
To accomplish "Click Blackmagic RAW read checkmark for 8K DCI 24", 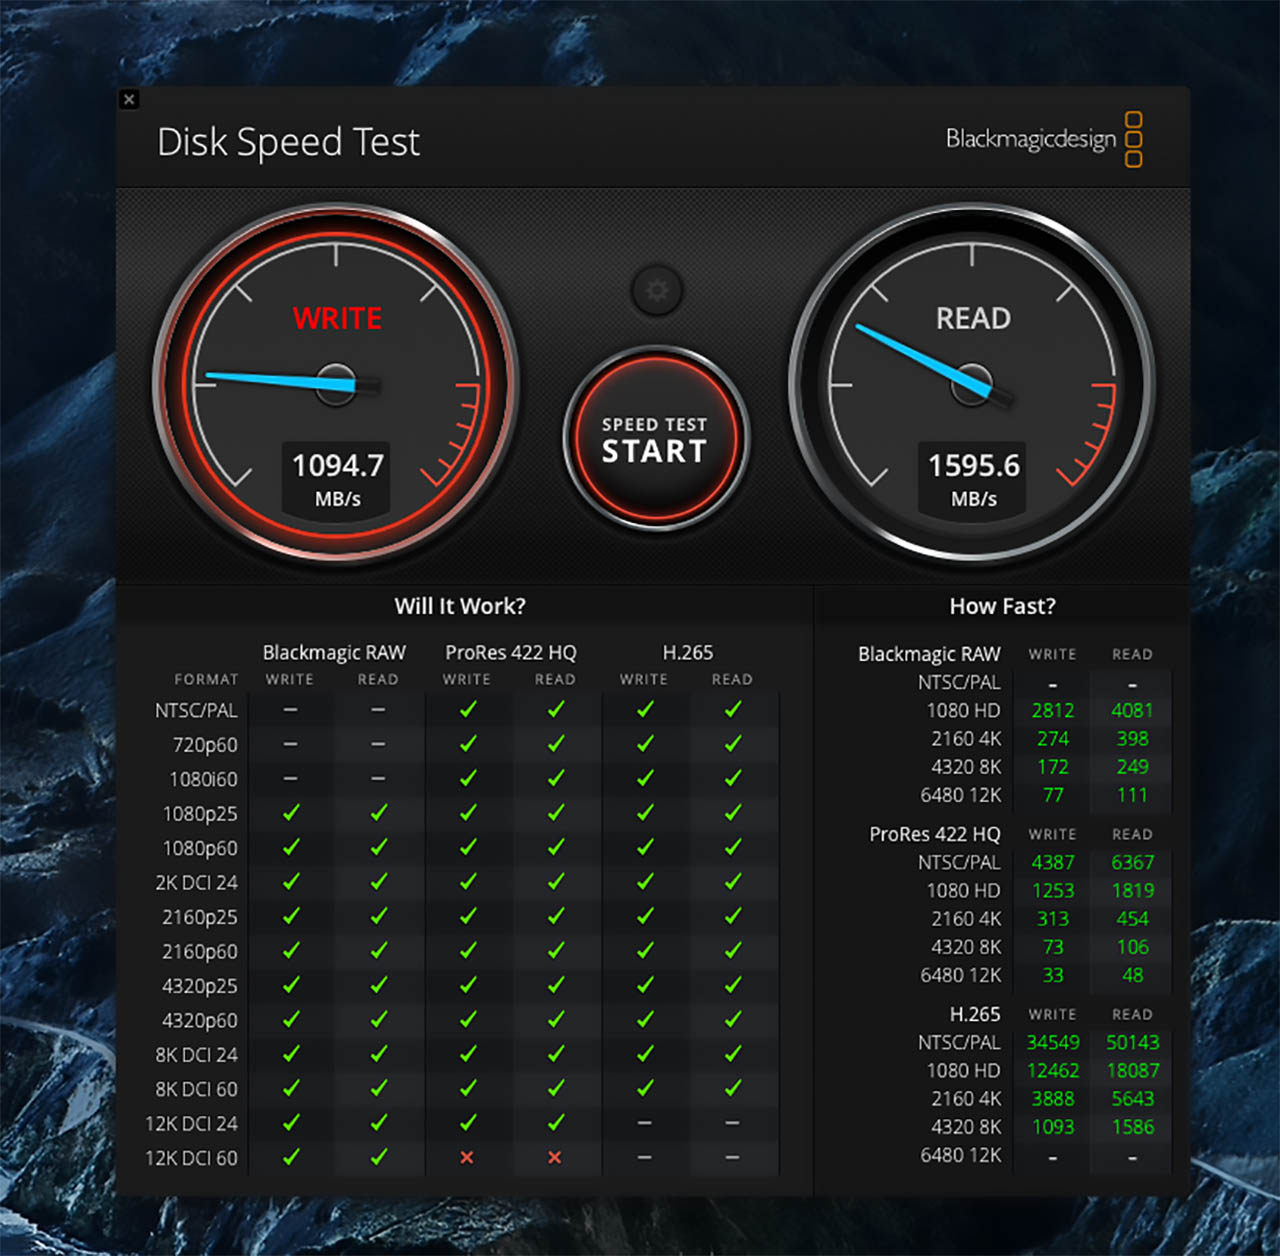I will 379,1054.
